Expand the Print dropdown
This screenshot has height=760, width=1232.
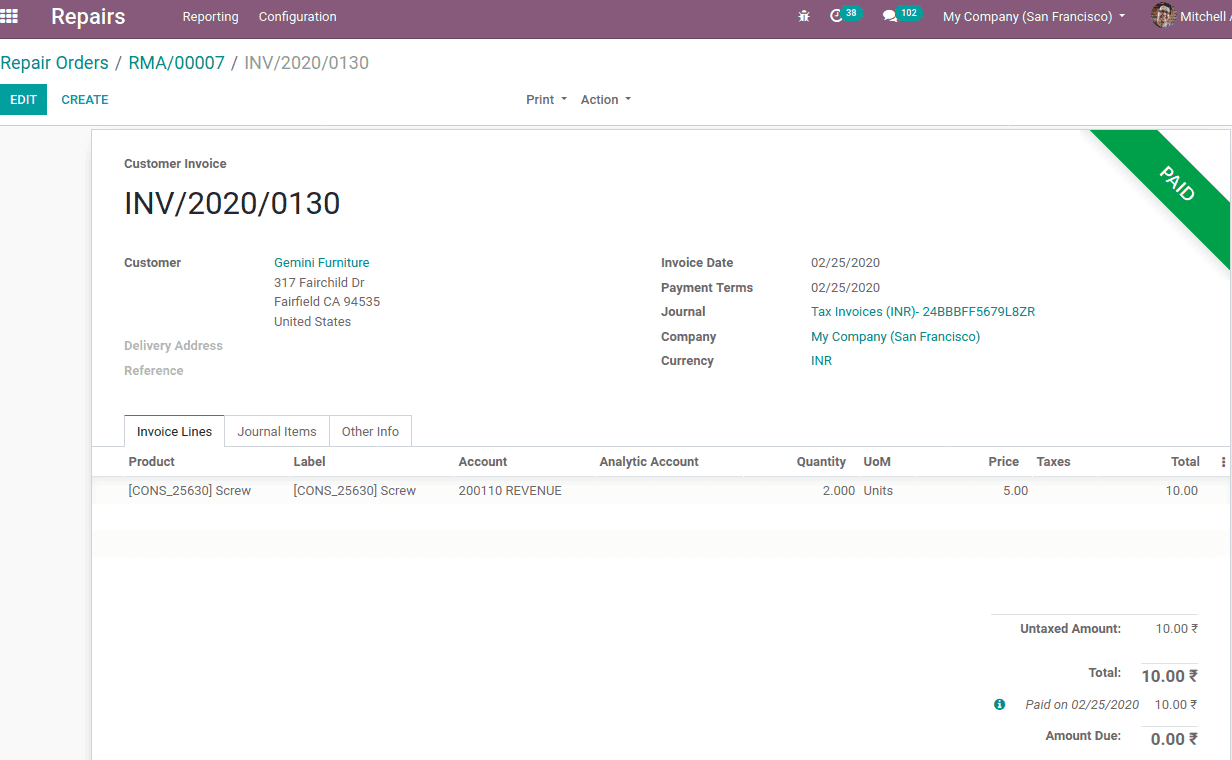point(546,100)
